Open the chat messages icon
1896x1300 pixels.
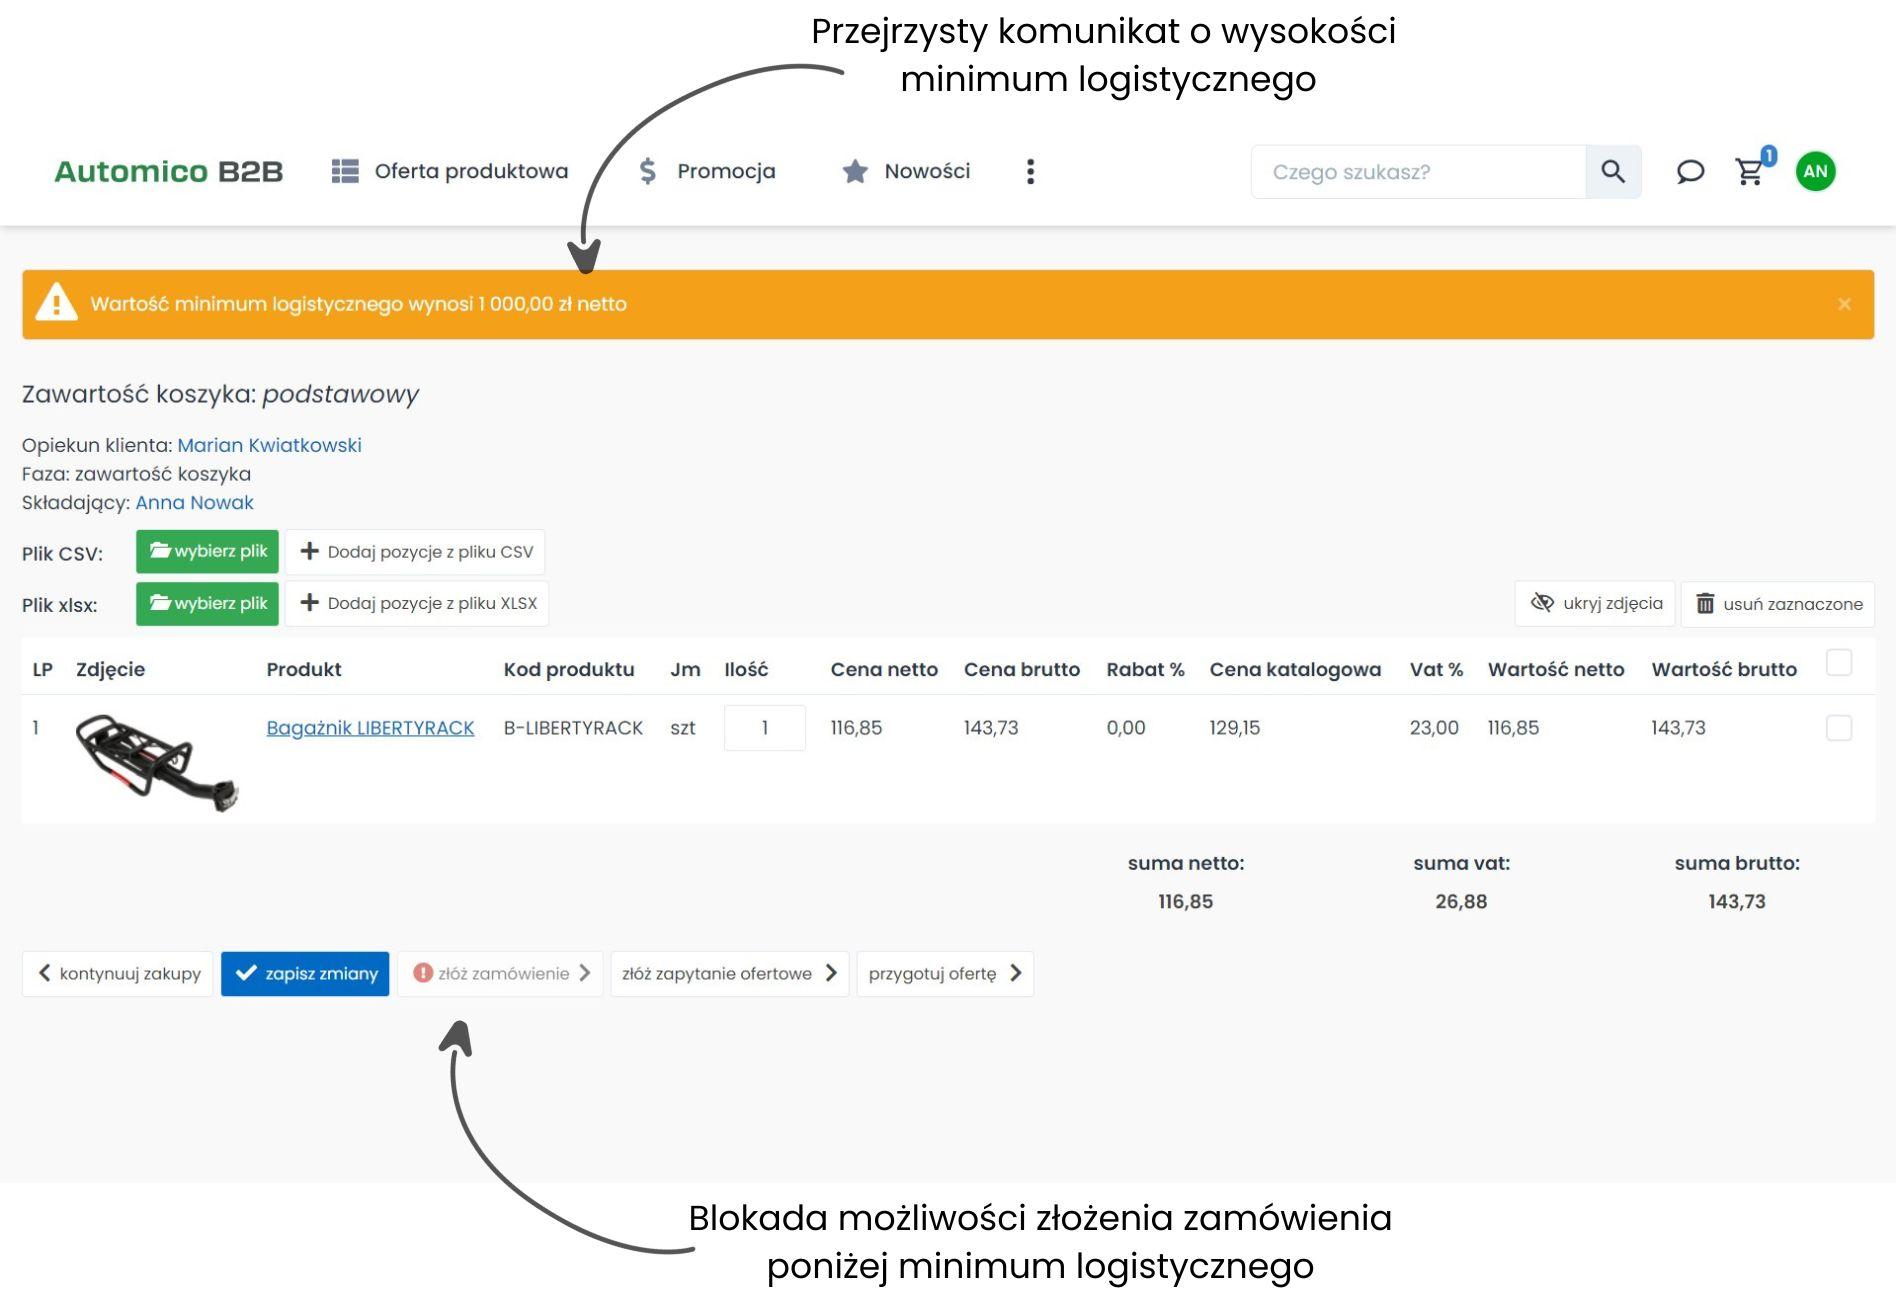[1690, 172]
